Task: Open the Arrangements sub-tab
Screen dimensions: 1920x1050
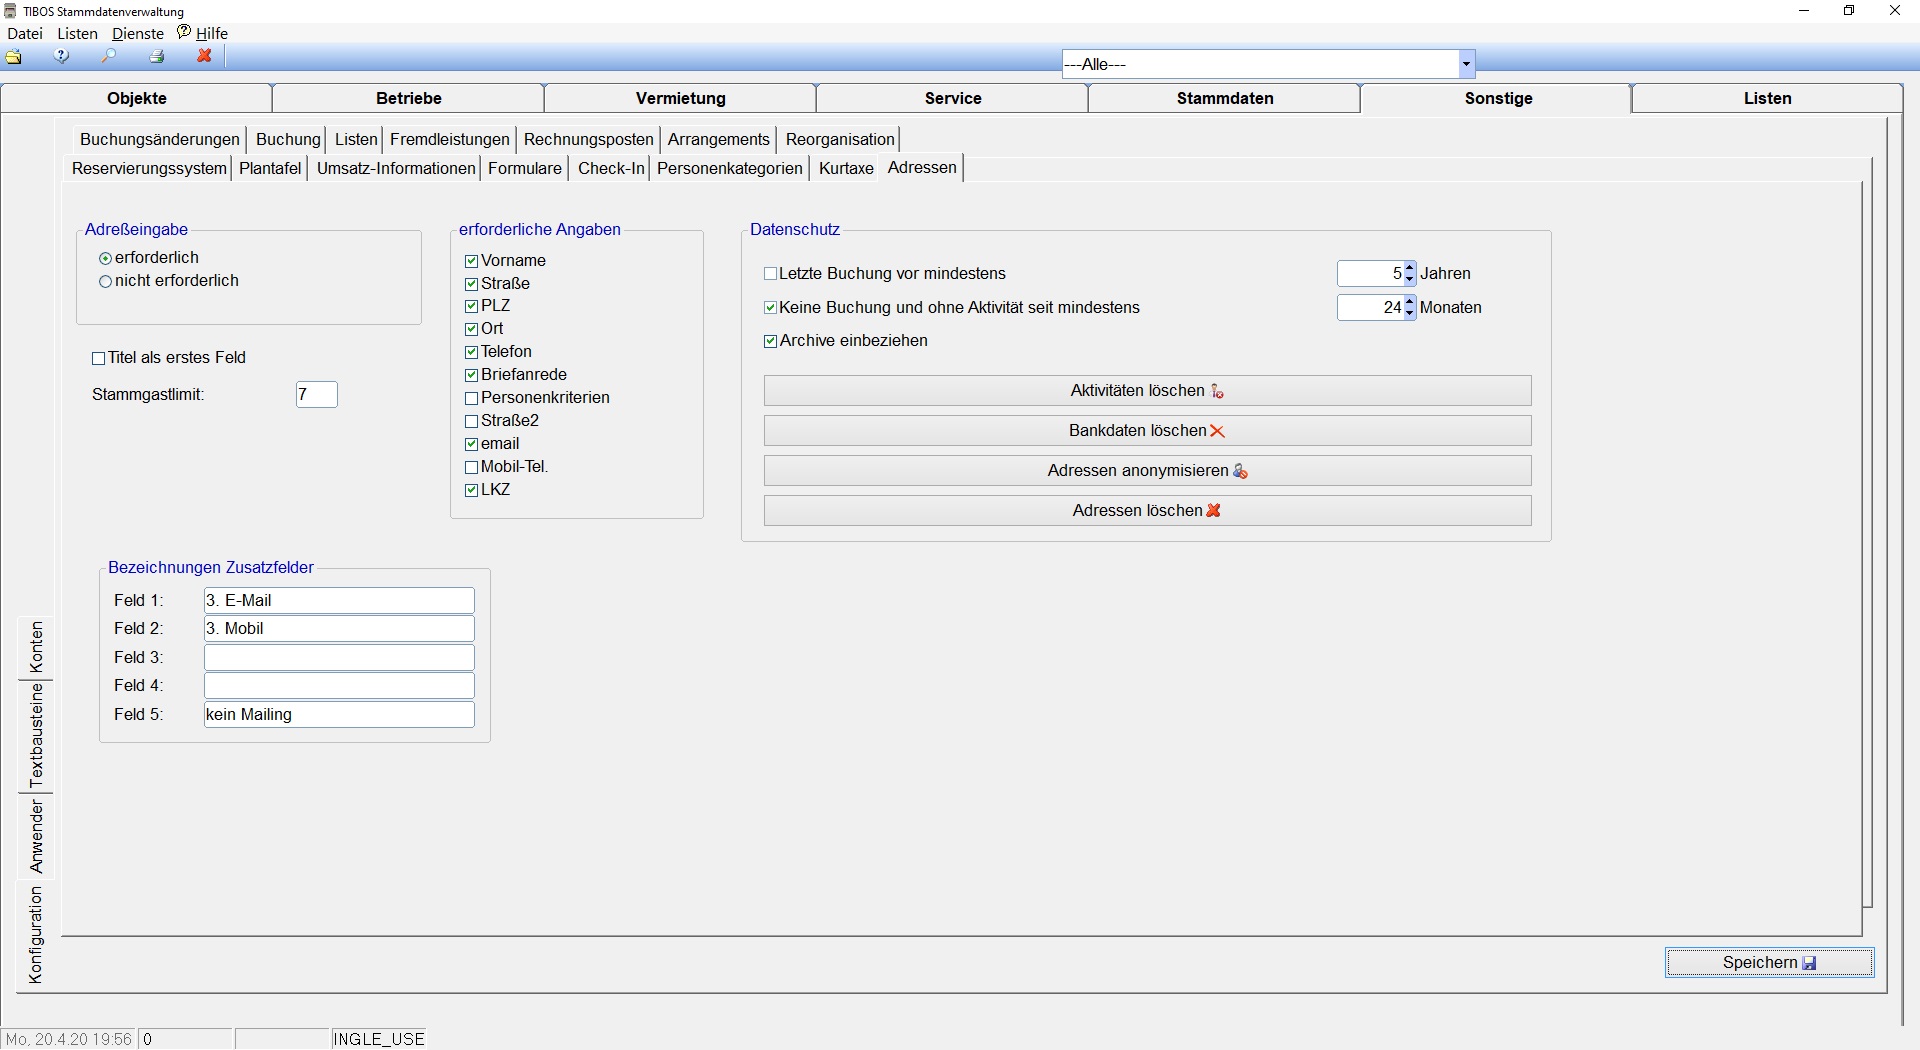Action: click(719, 139)
